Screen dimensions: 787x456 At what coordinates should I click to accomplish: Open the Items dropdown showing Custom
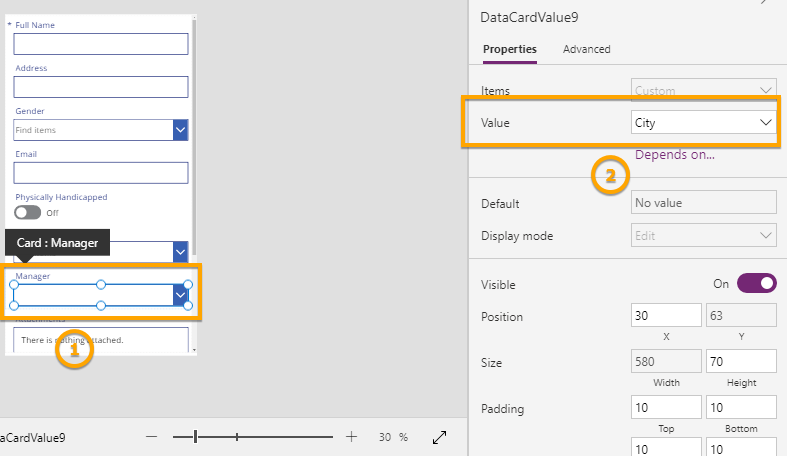[704, 91]
